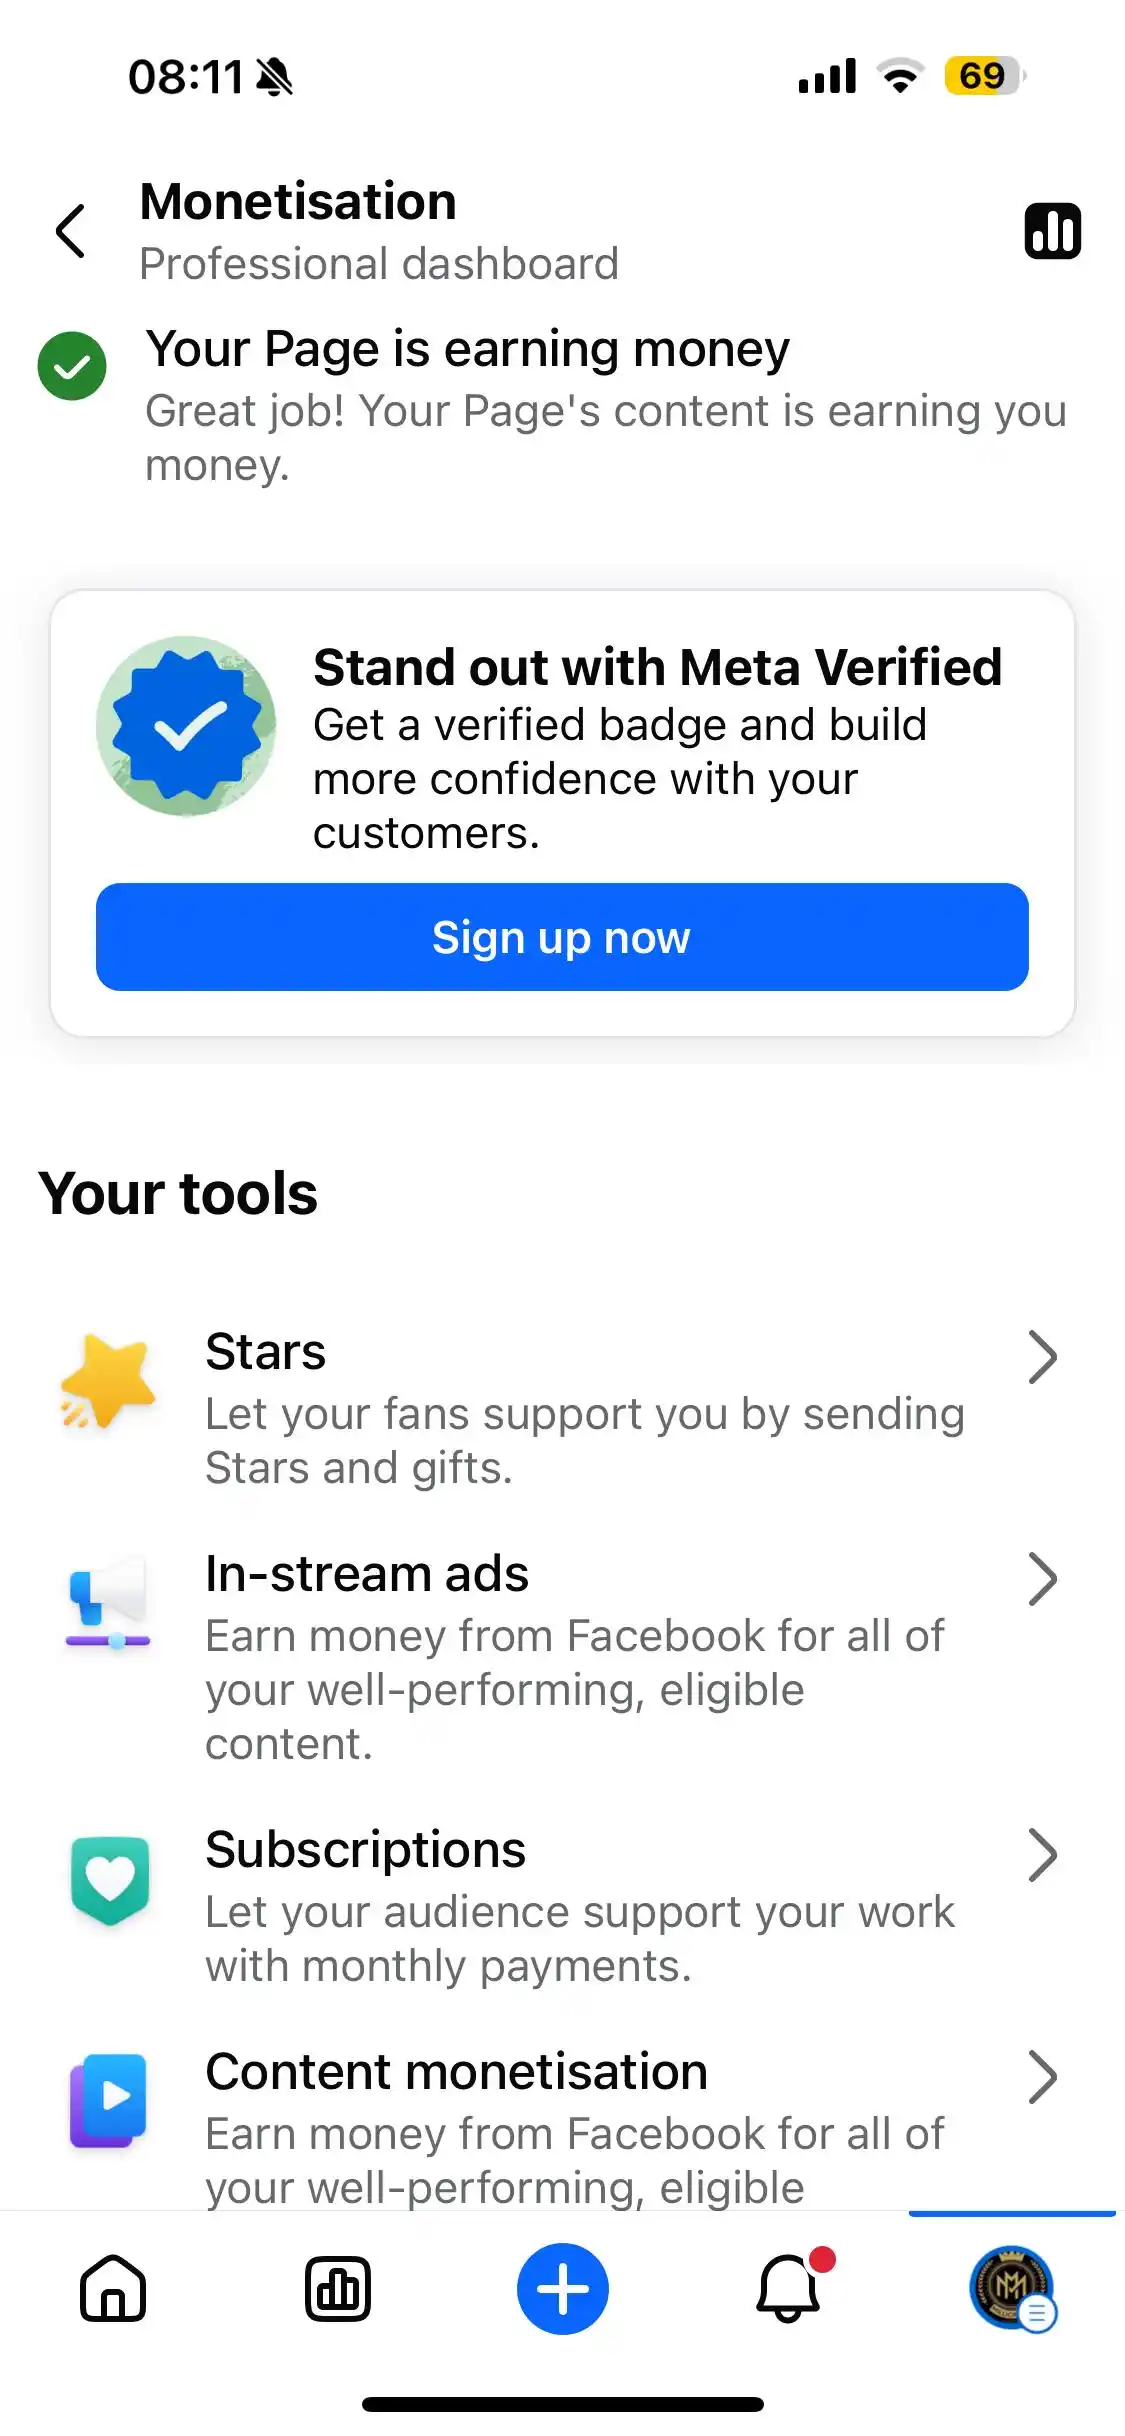Tap the Subscriptions heart shield icon
This screenshot has width=1125, height=2436.
pyautogui.click(x=110, y=1880)
